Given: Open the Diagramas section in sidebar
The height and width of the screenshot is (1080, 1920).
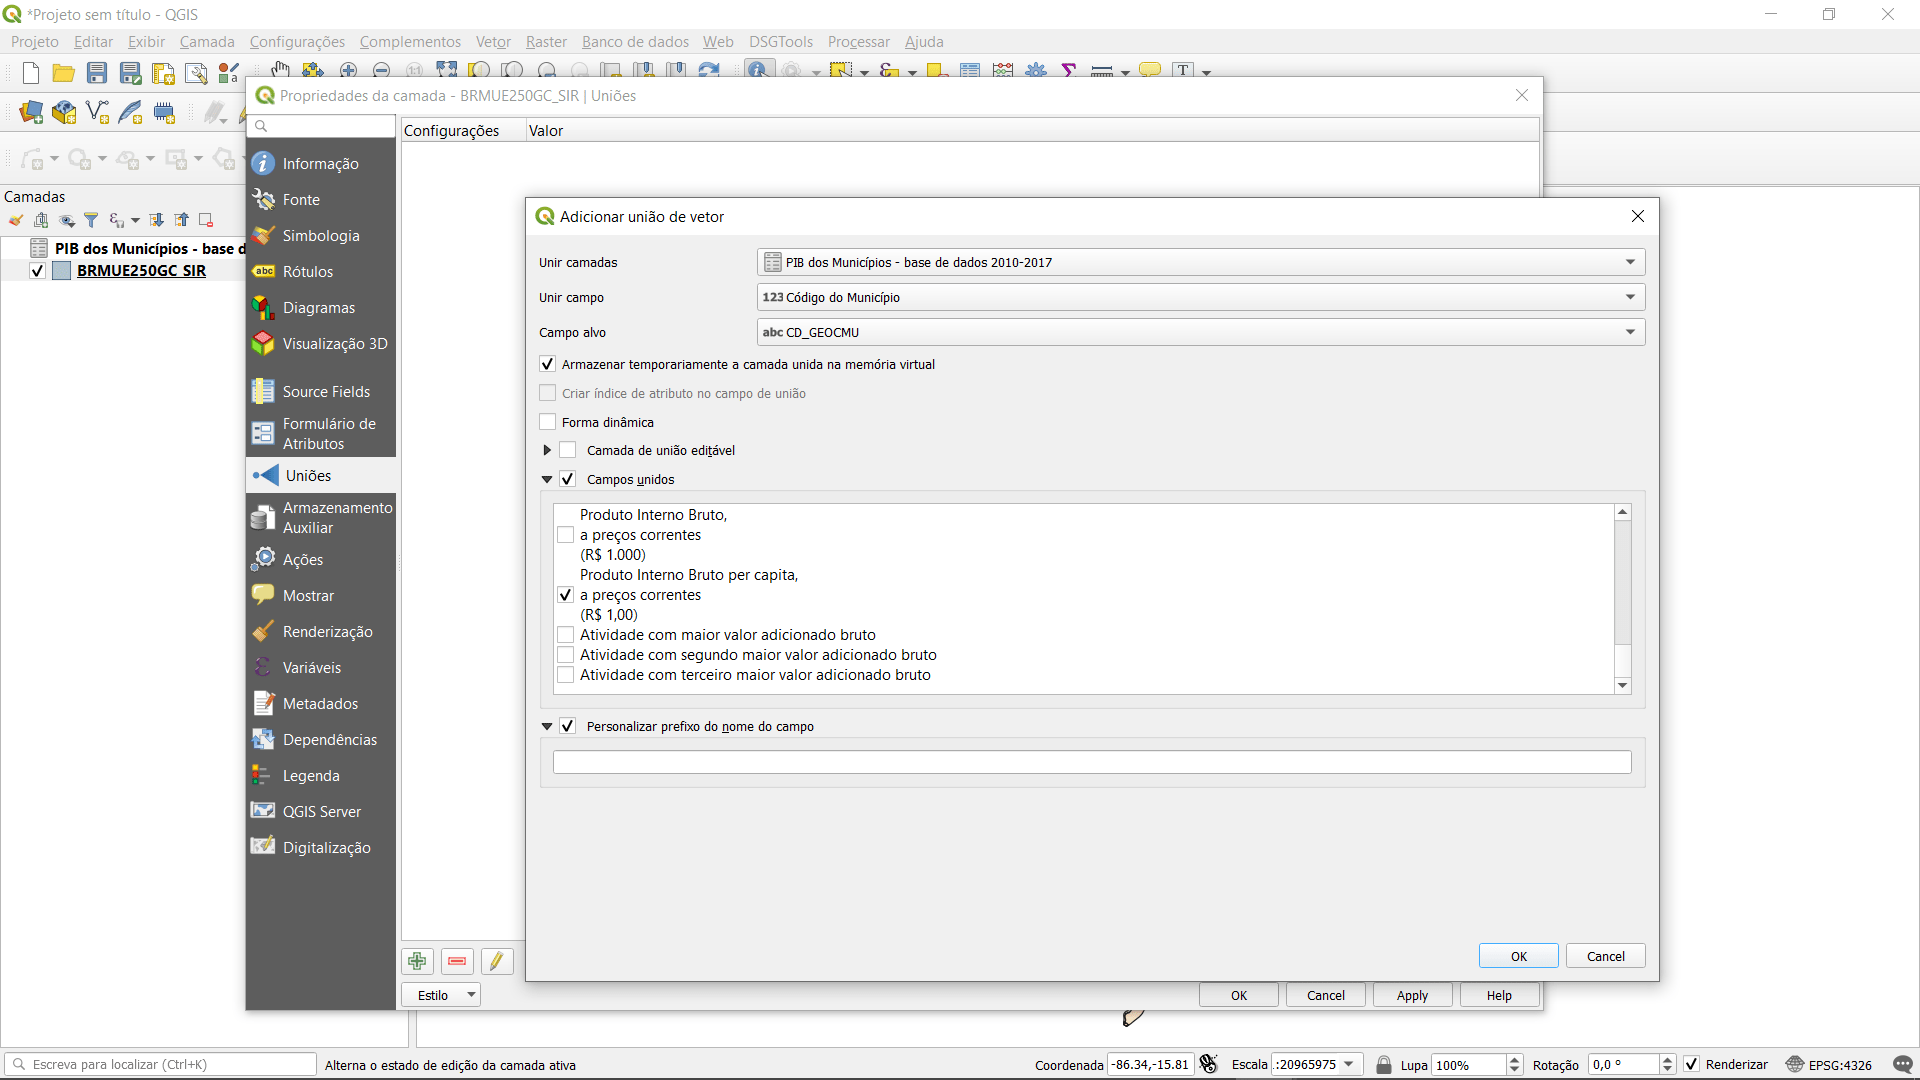Looking at the screenshot, I should click(x=318, y=308).
